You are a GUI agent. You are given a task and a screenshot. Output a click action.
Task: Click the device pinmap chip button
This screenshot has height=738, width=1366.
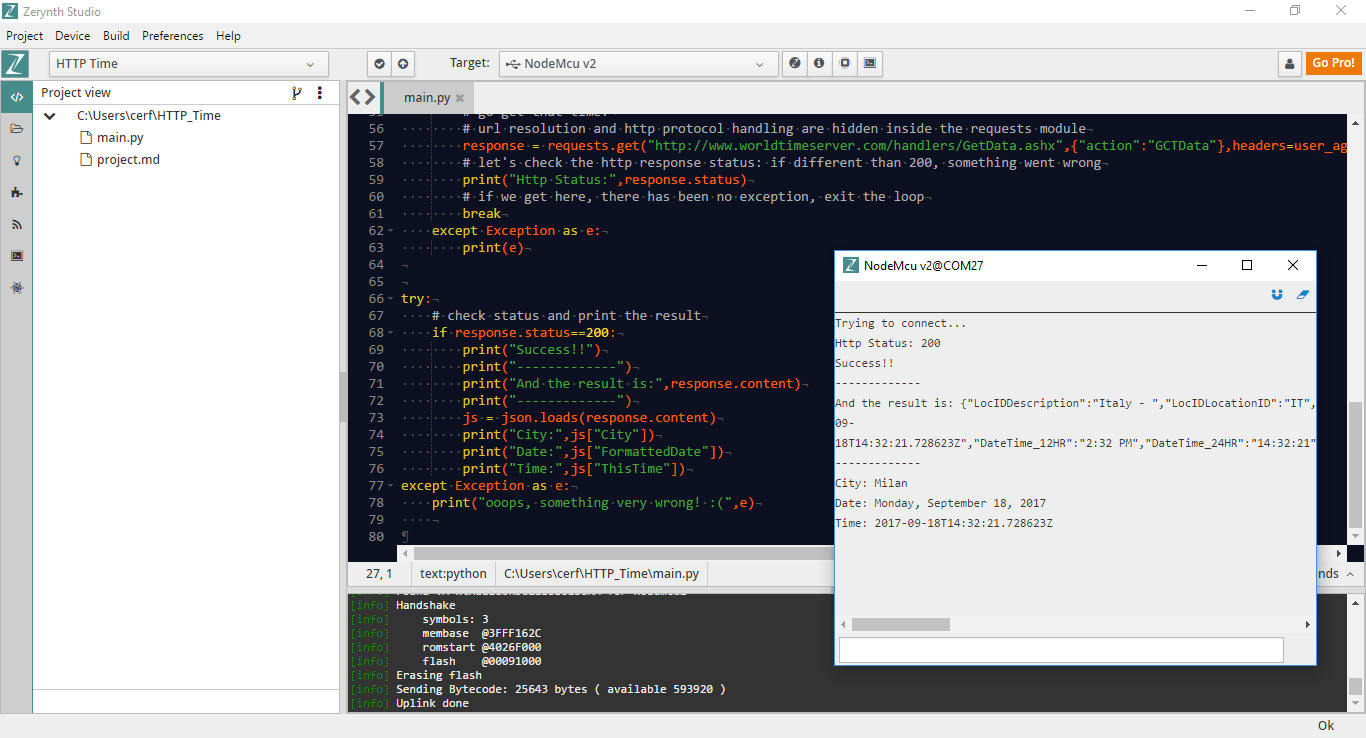(x=845, y=64)
